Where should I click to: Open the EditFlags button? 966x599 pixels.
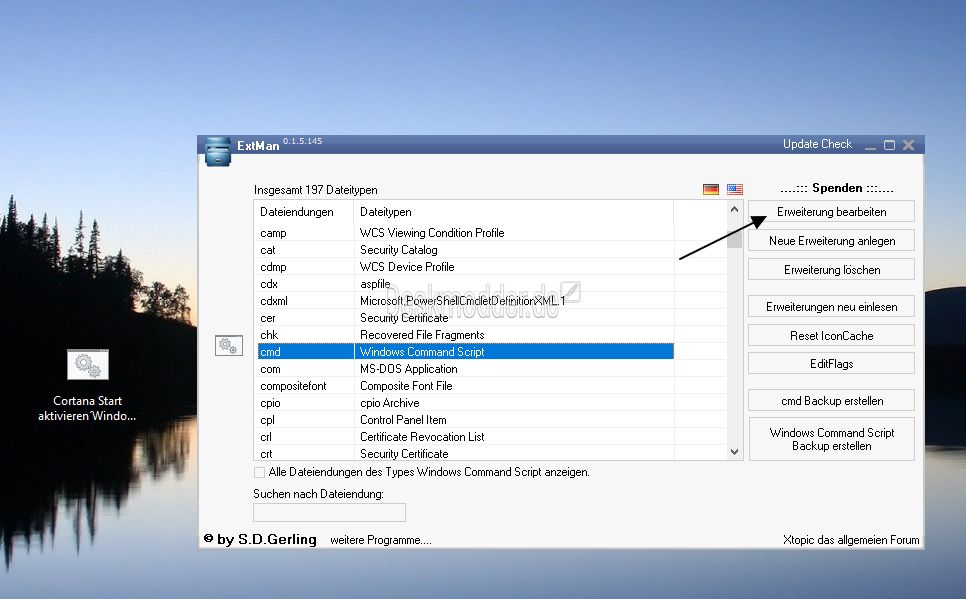[831, 364]
